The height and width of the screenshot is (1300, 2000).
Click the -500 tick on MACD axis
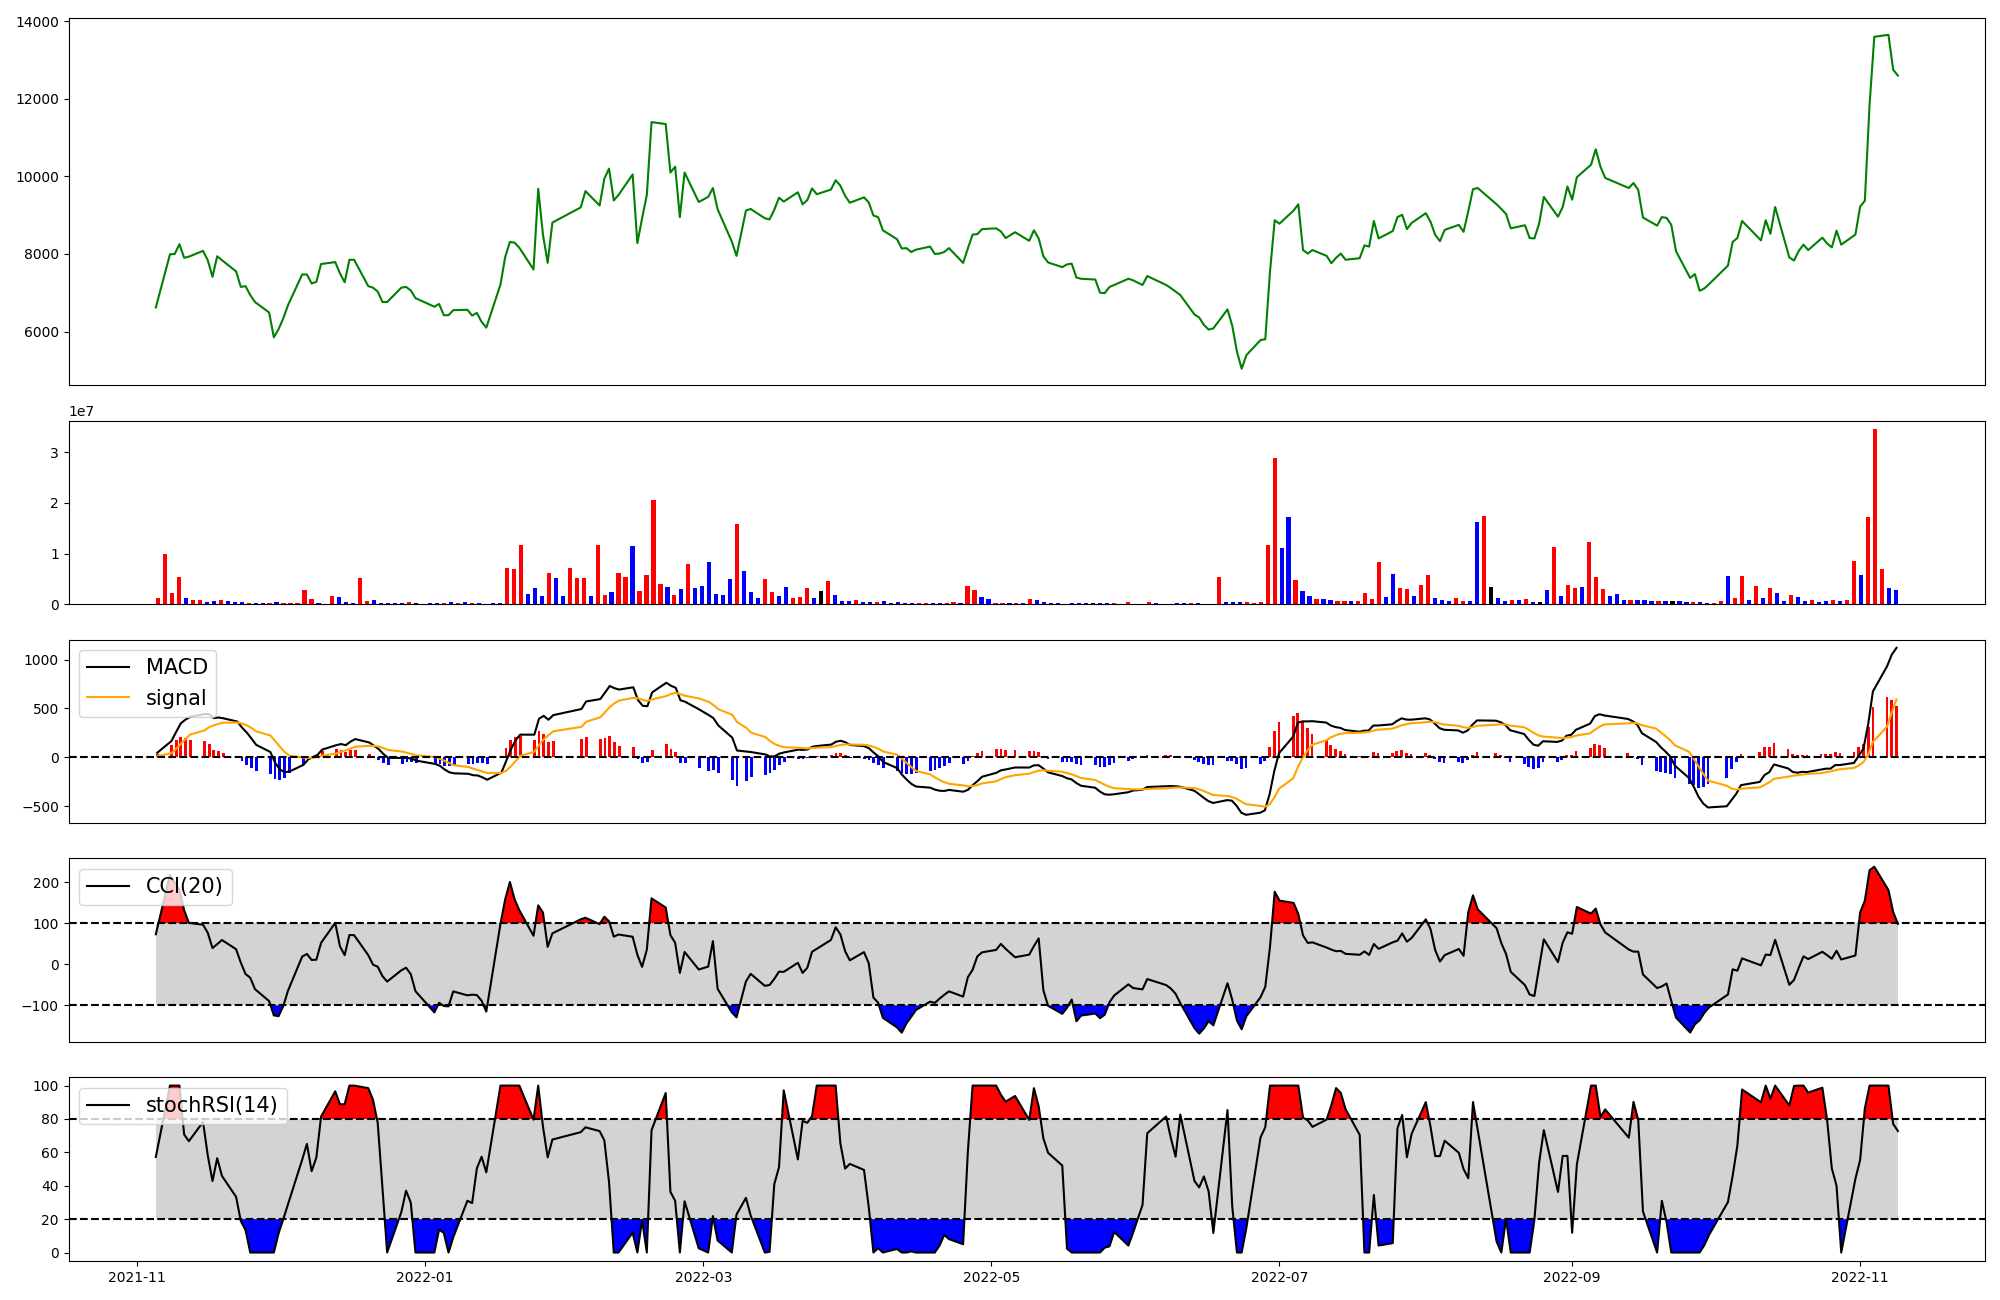tap(40, 807)
